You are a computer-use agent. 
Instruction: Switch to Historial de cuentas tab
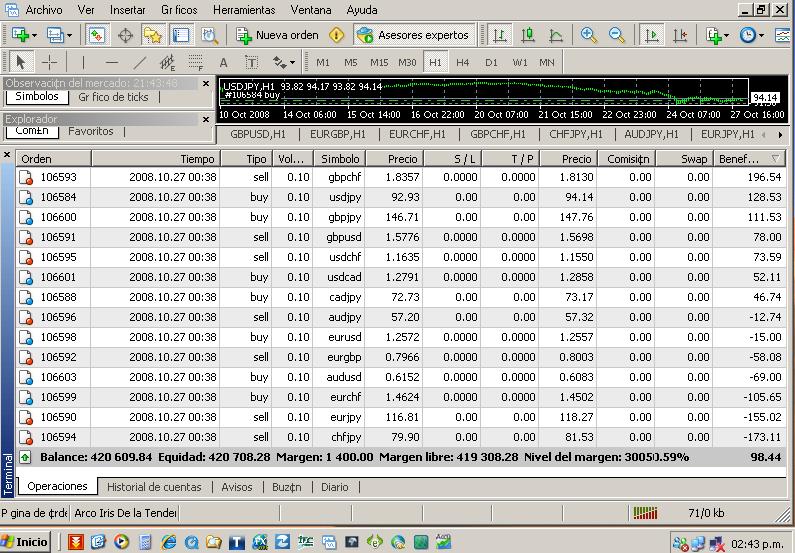tap(154, 487)
